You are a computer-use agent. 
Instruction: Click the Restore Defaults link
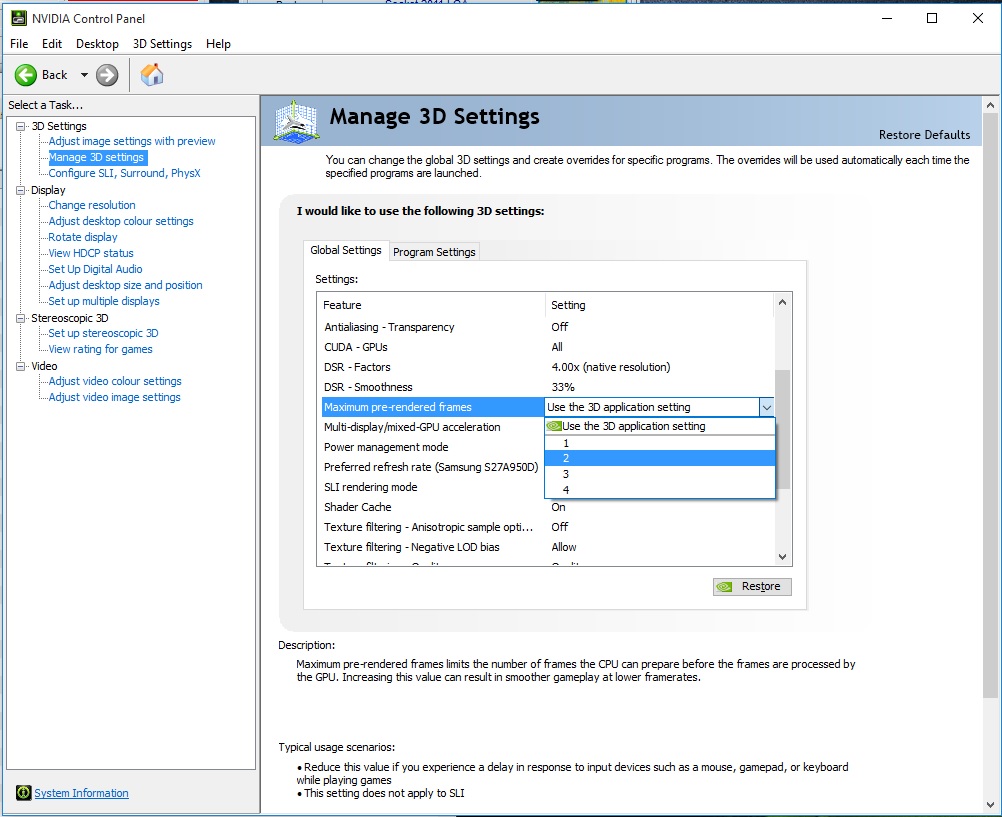coord(924,135)
